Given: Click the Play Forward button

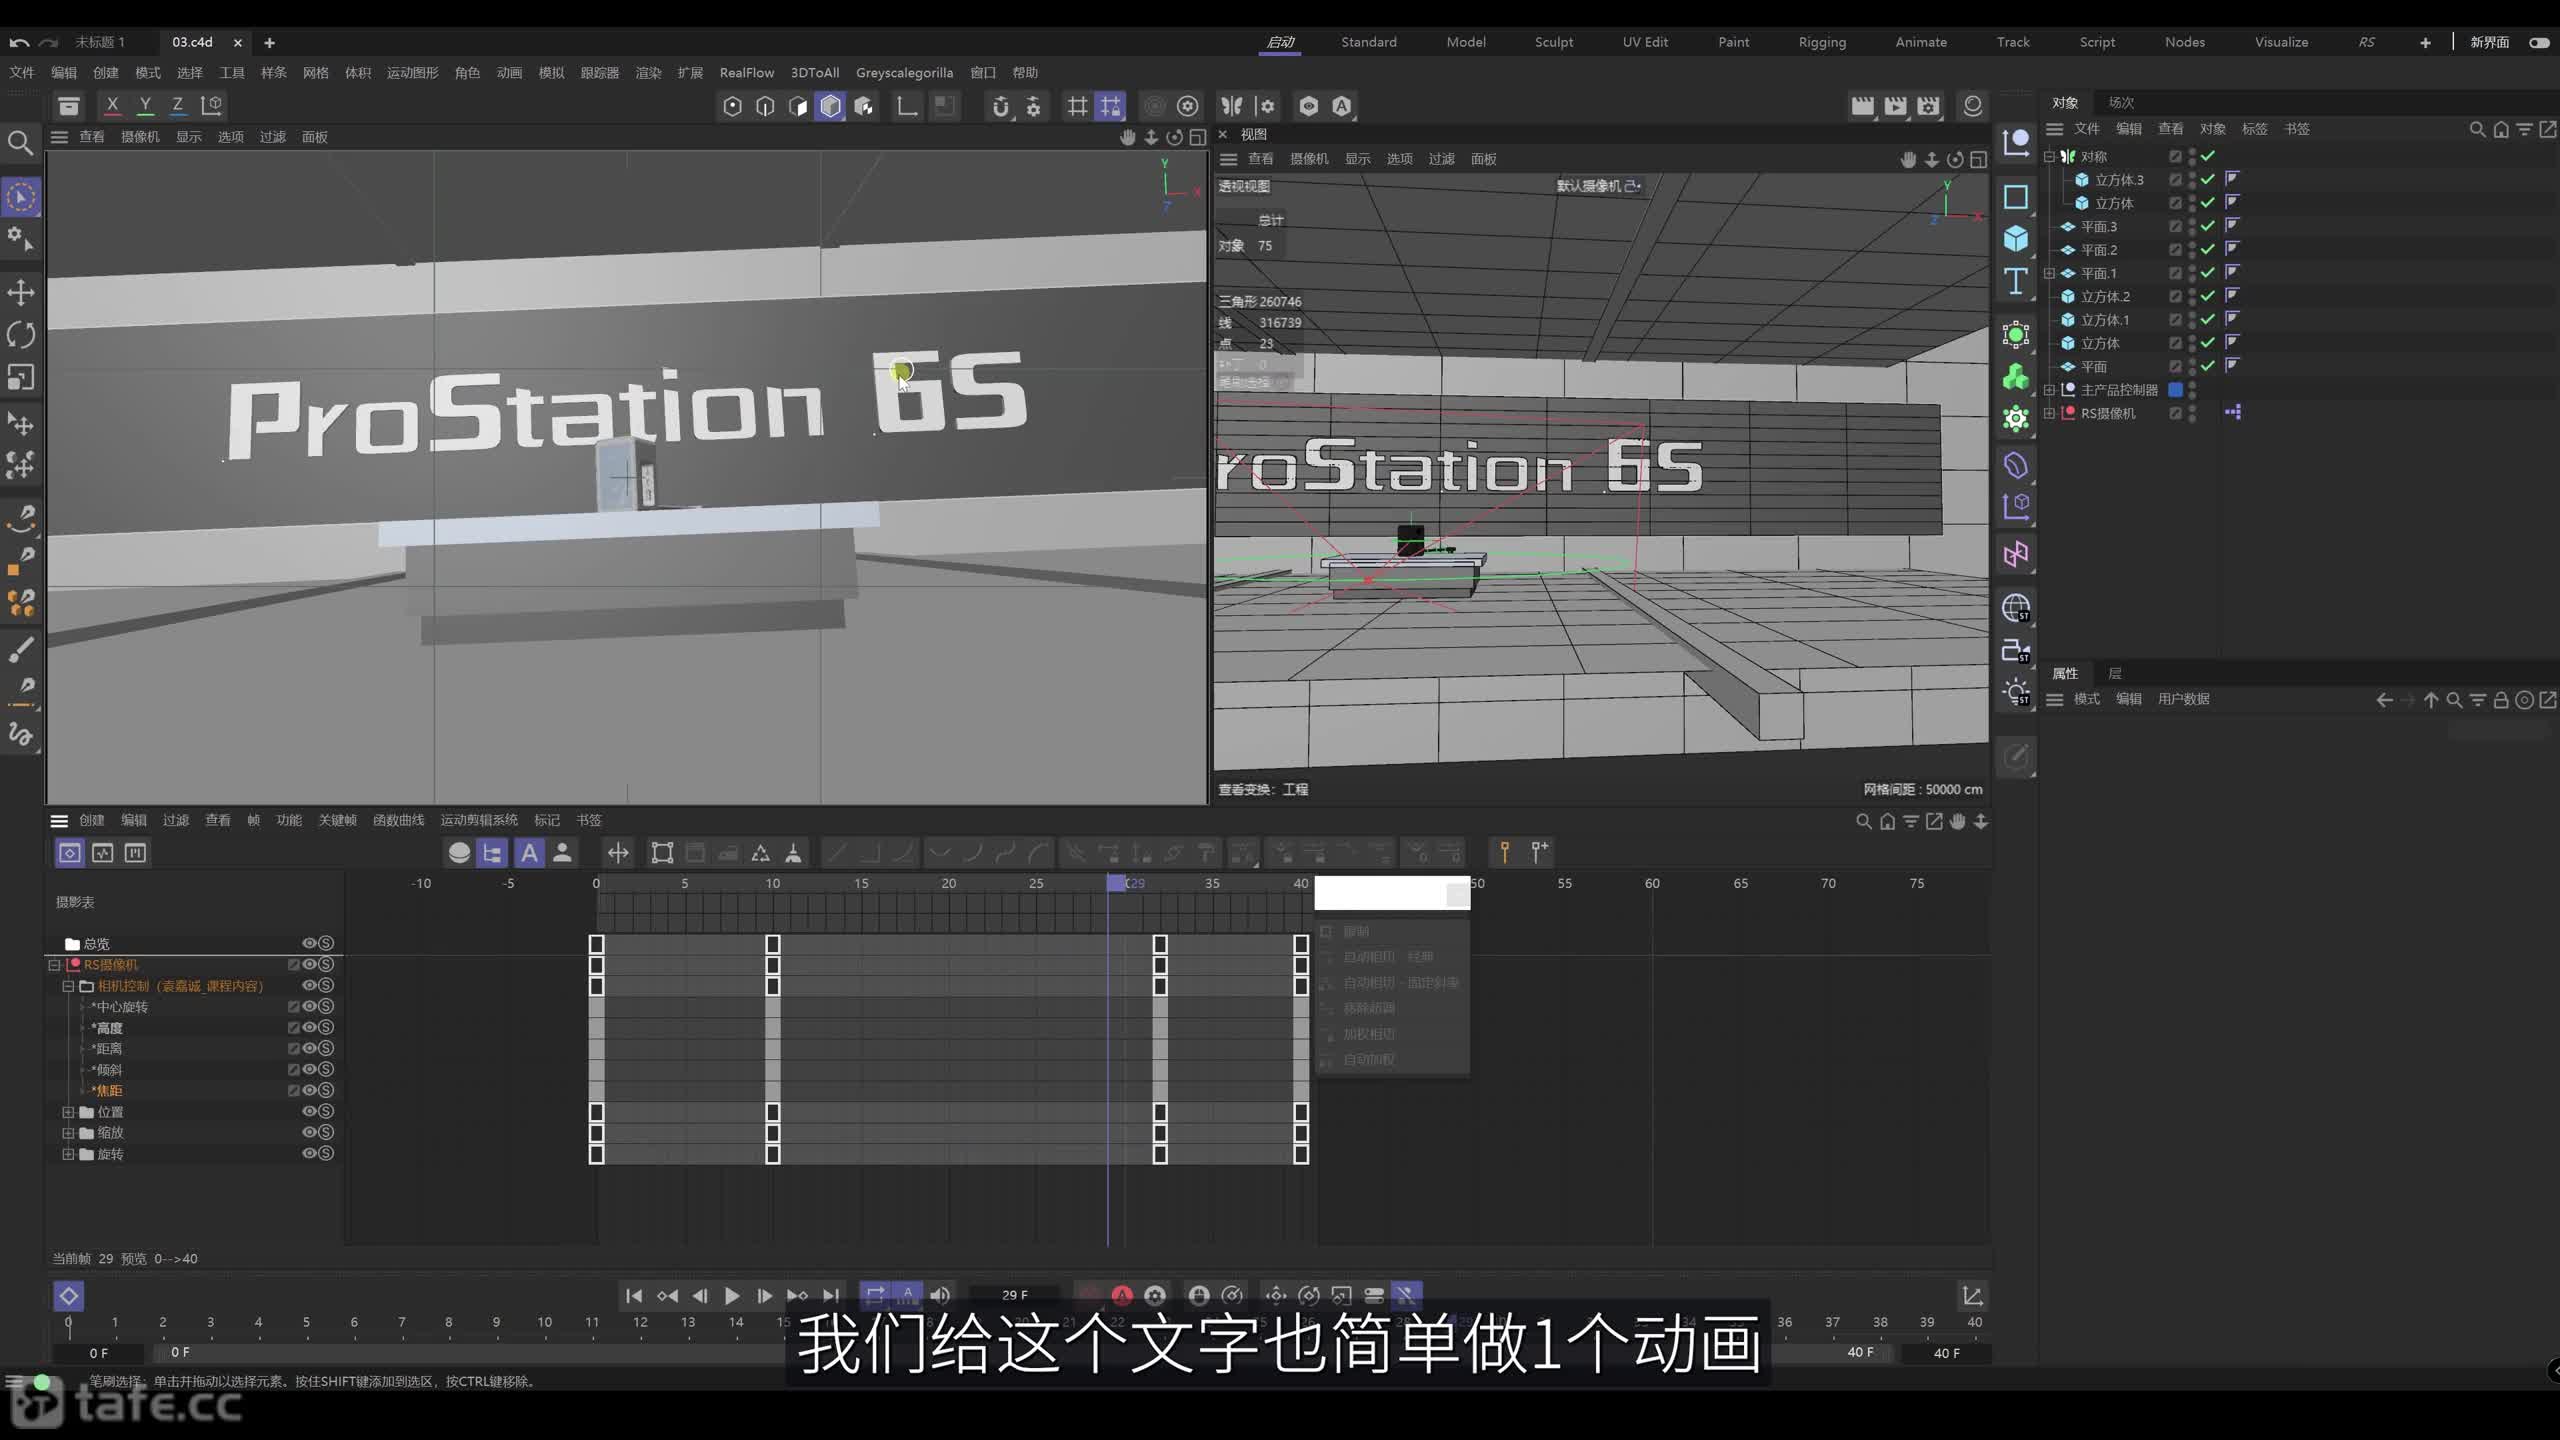Looking at the screenshot, I should [732, 1296].
